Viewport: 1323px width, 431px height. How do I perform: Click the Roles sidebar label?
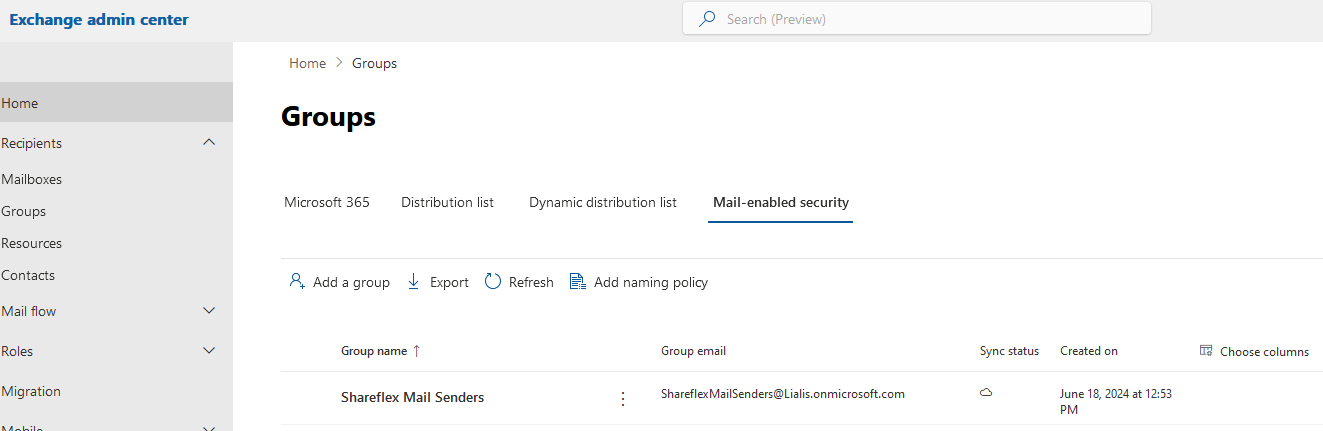[17, 351]
